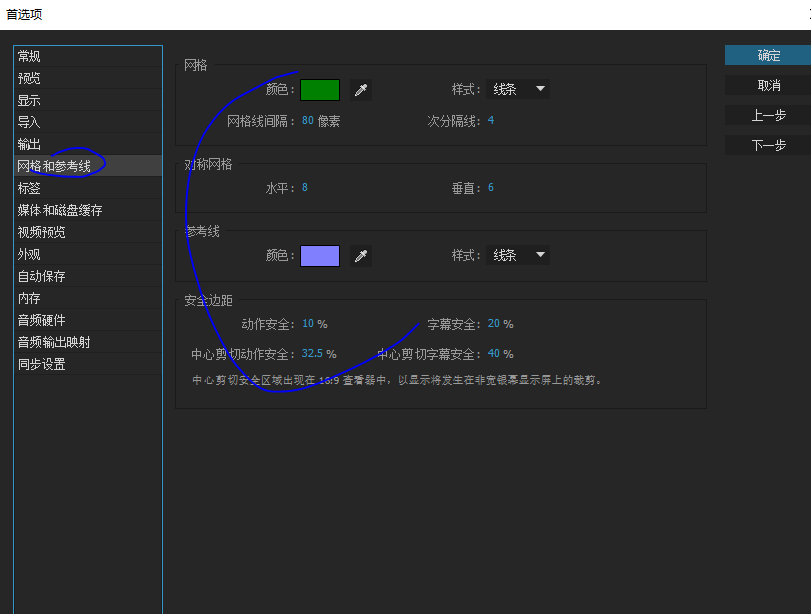
Task: Go back using the 上一步 button
Action: (765, 115)
